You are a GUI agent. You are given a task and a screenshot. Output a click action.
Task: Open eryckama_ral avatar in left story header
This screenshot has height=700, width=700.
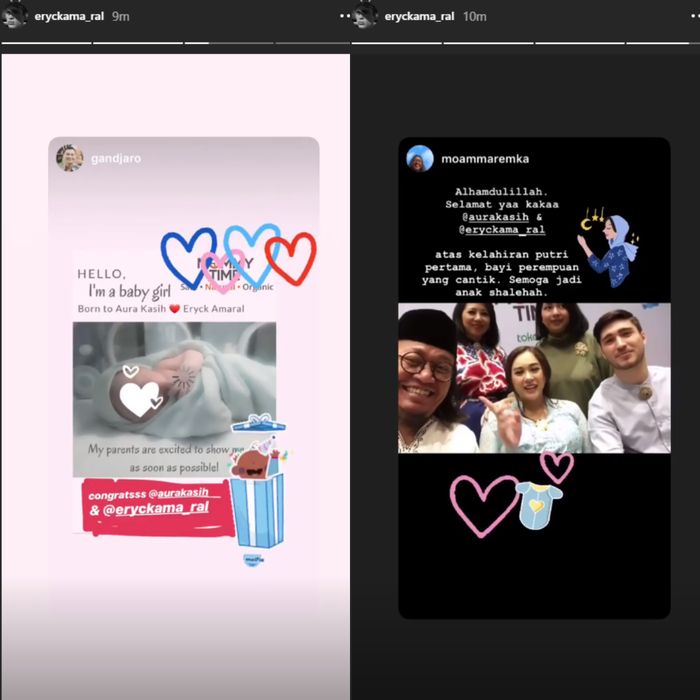15,16
